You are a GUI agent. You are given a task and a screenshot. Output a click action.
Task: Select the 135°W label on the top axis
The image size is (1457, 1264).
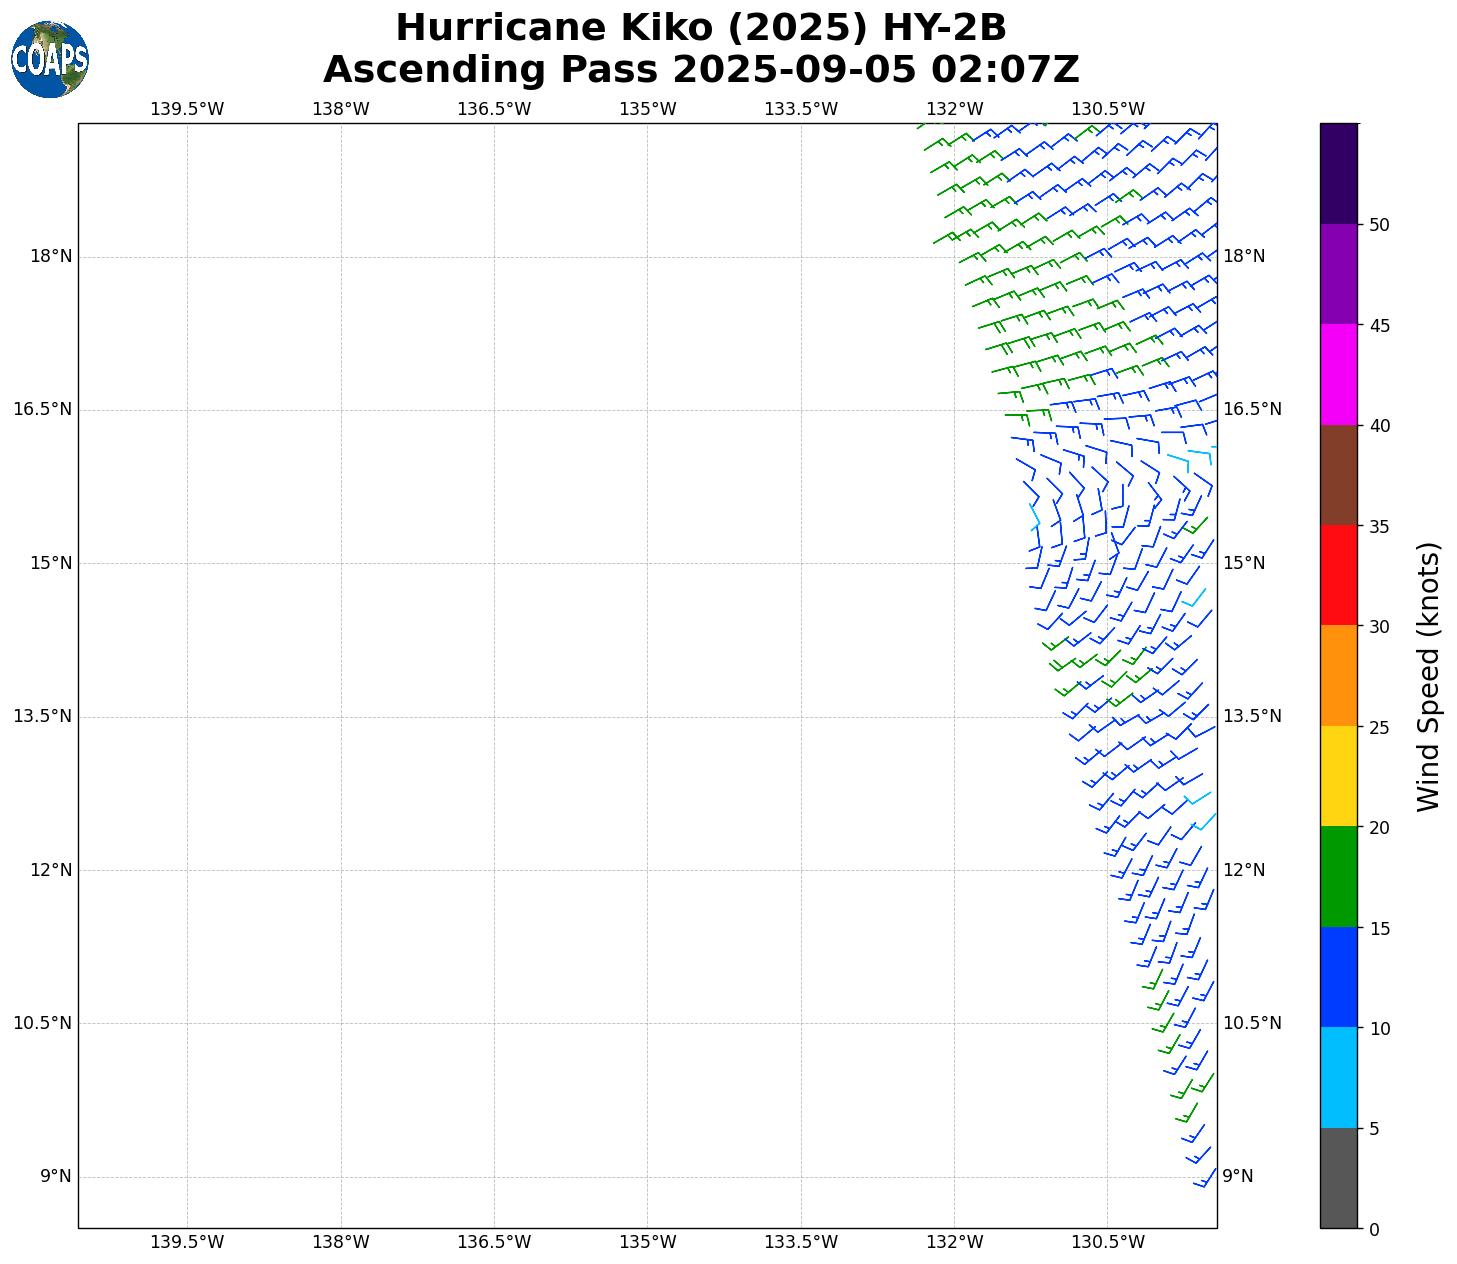pos(647,109)
